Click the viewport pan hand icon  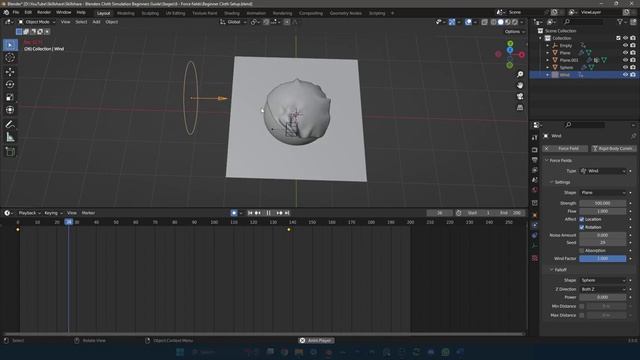(520, 85)
